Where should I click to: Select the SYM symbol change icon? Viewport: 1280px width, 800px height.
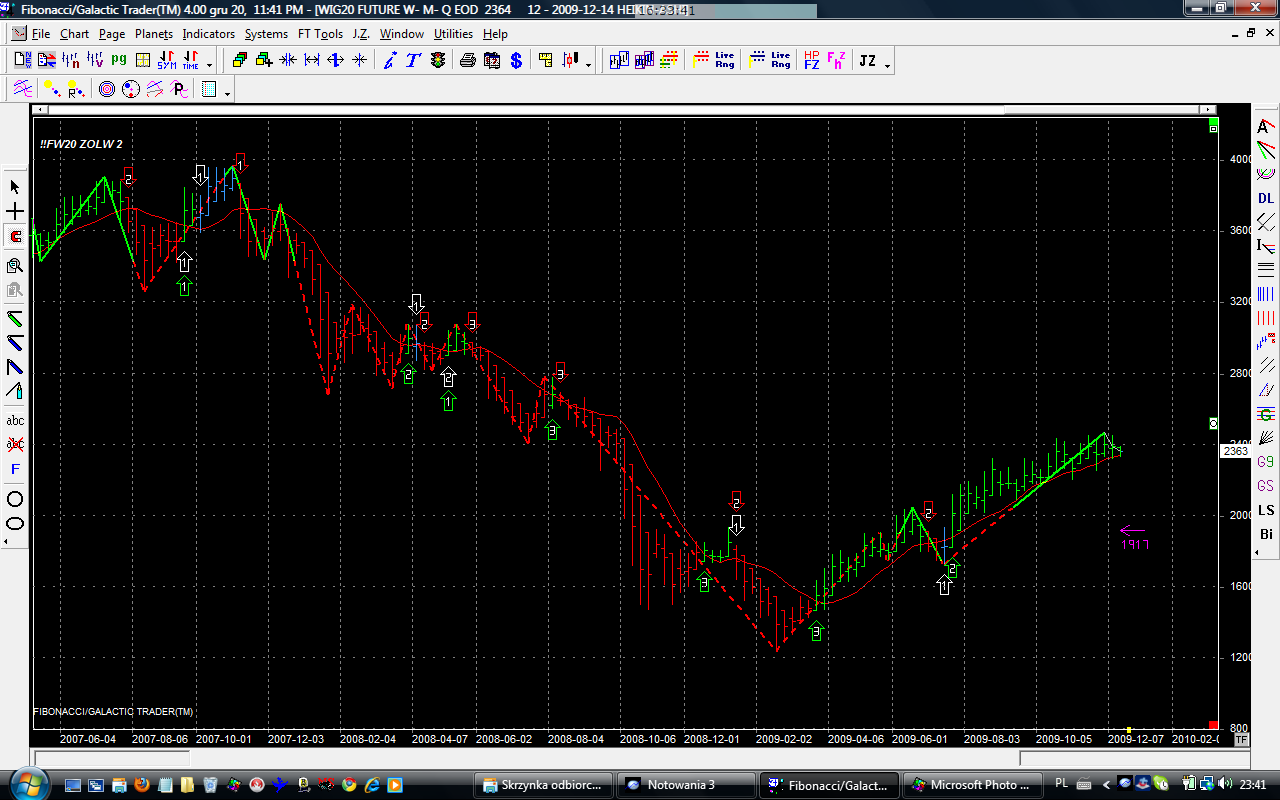pos(166,61)
